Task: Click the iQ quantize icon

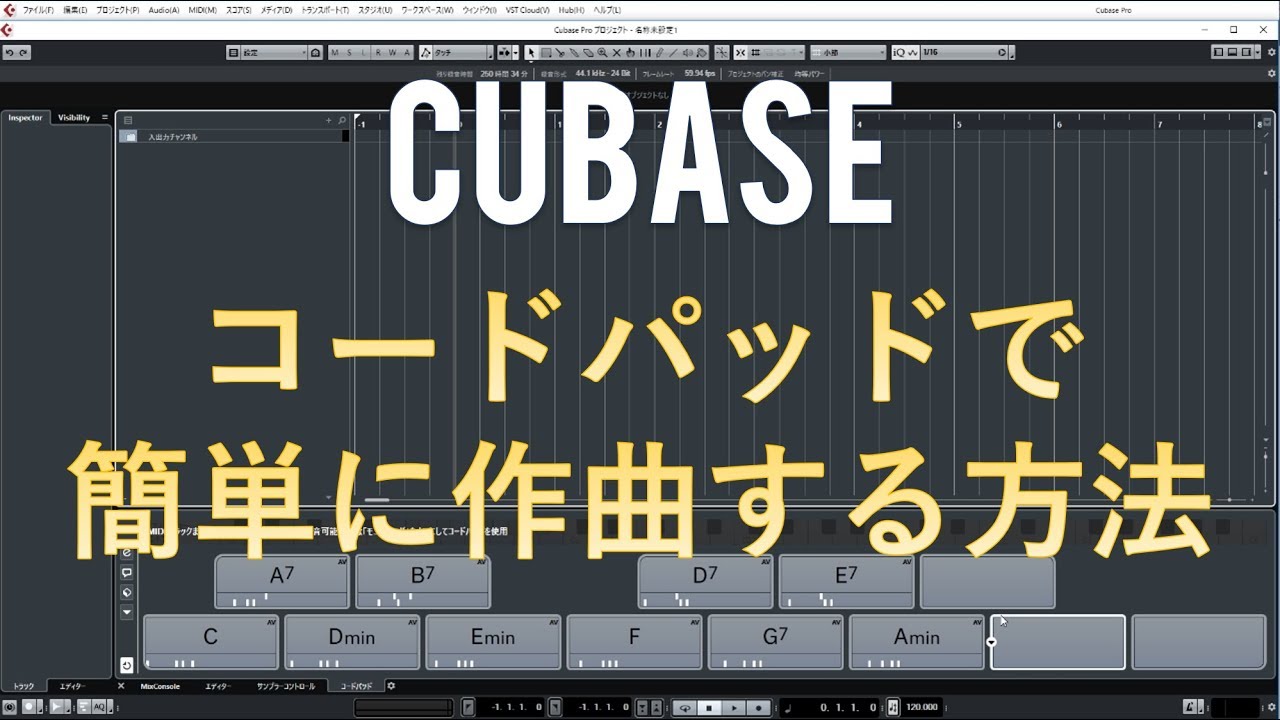Action: point(898,52)
